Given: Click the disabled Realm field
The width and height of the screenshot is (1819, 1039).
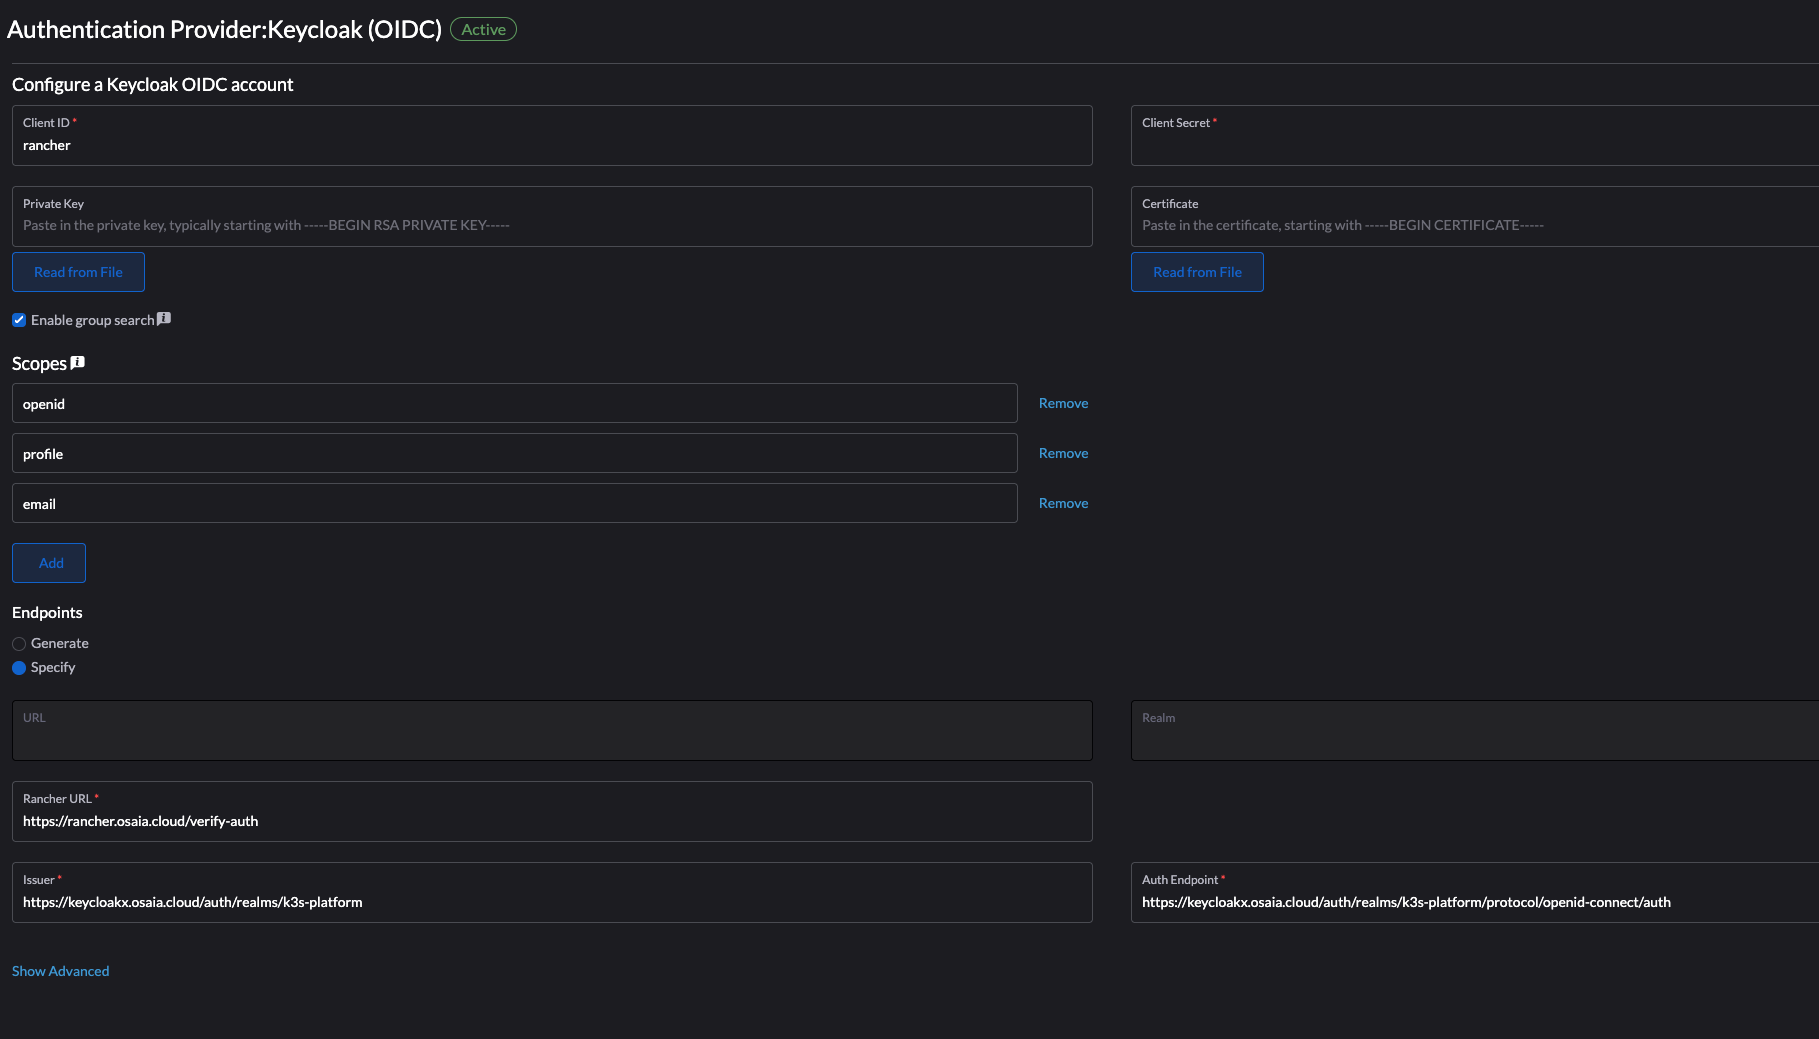Looking at the screenshot, I should [1475, 730].
